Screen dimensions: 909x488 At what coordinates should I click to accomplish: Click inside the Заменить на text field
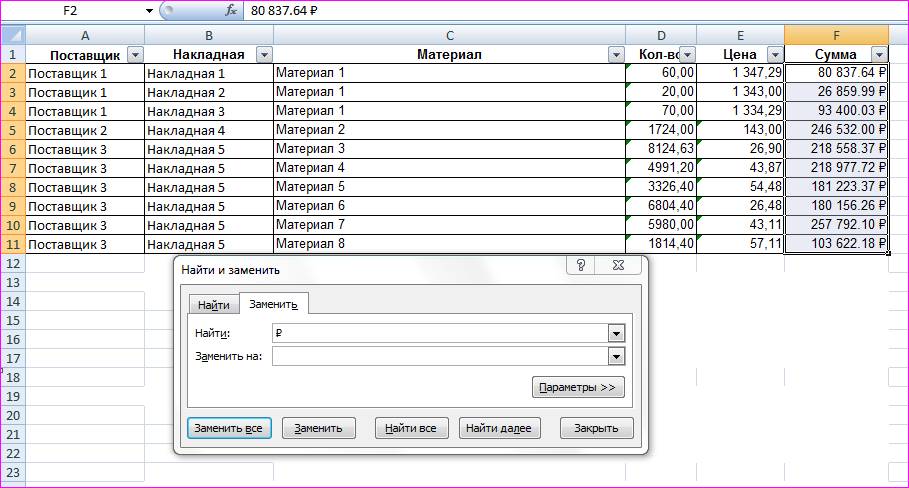[x=440, y=356]
